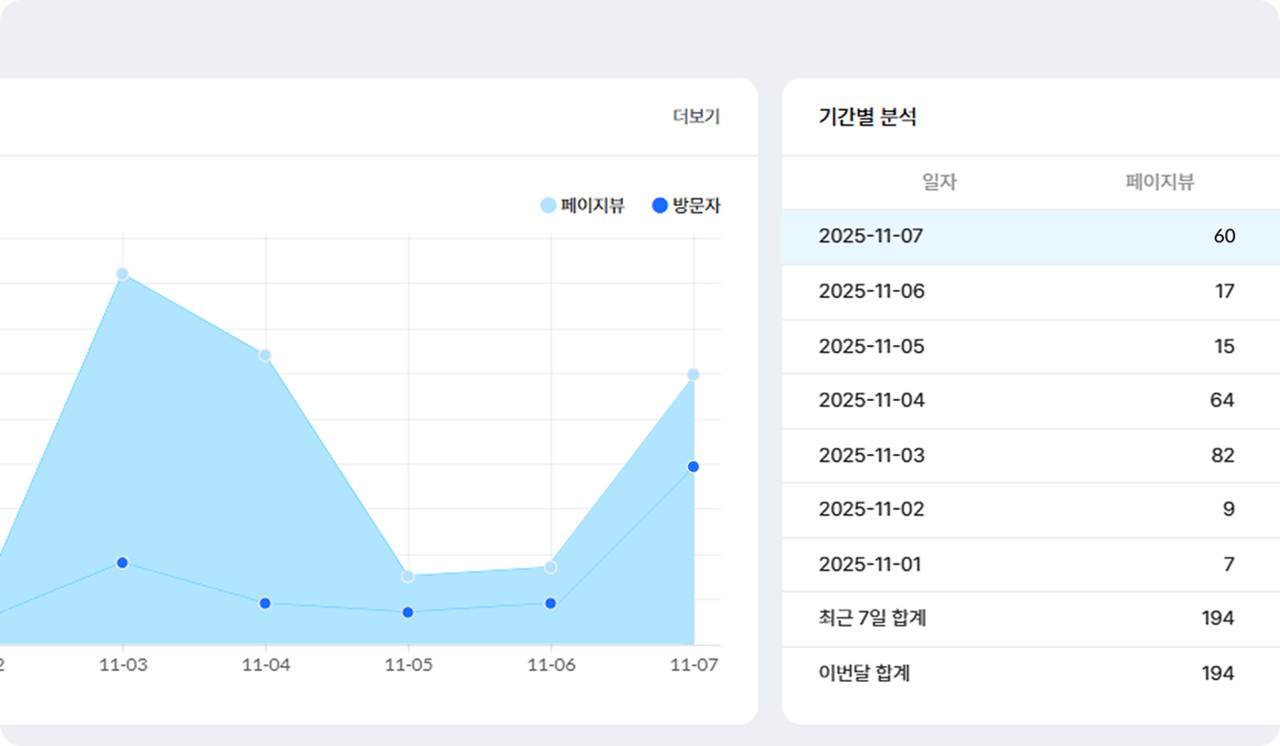This screenshot has width=1280, height=746.
Task: Select the 11-06 page view data point
Action: tap(550, 567)
